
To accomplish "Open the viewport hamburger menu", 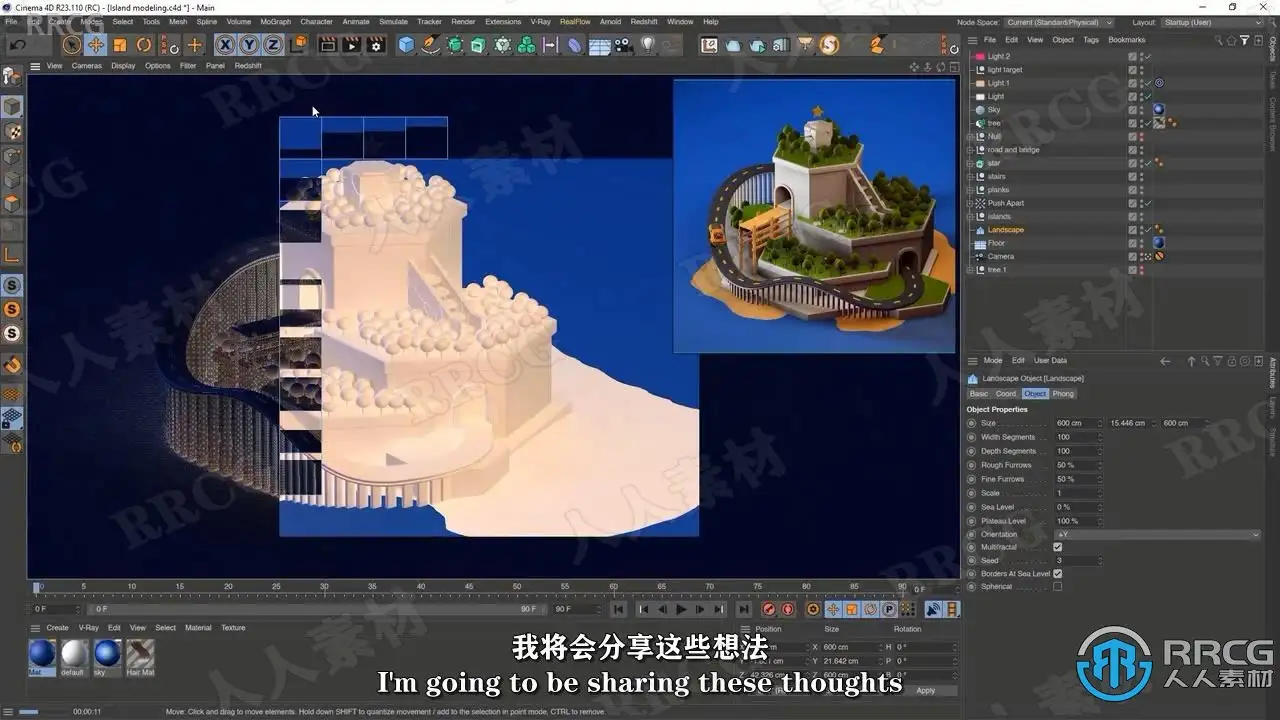I will tap(35, 66).
